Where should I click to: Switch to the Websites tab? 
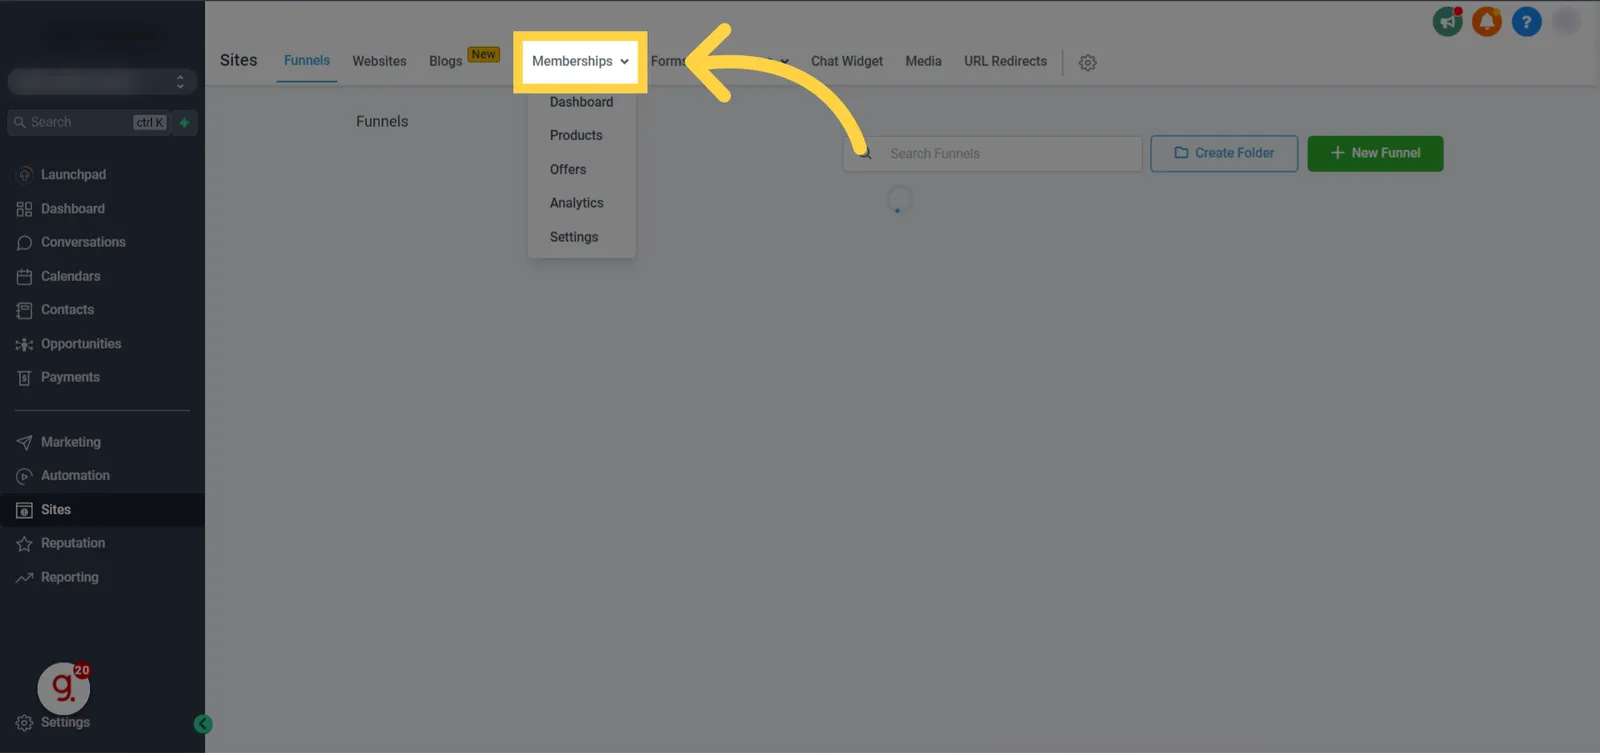[x=379, y=61]
